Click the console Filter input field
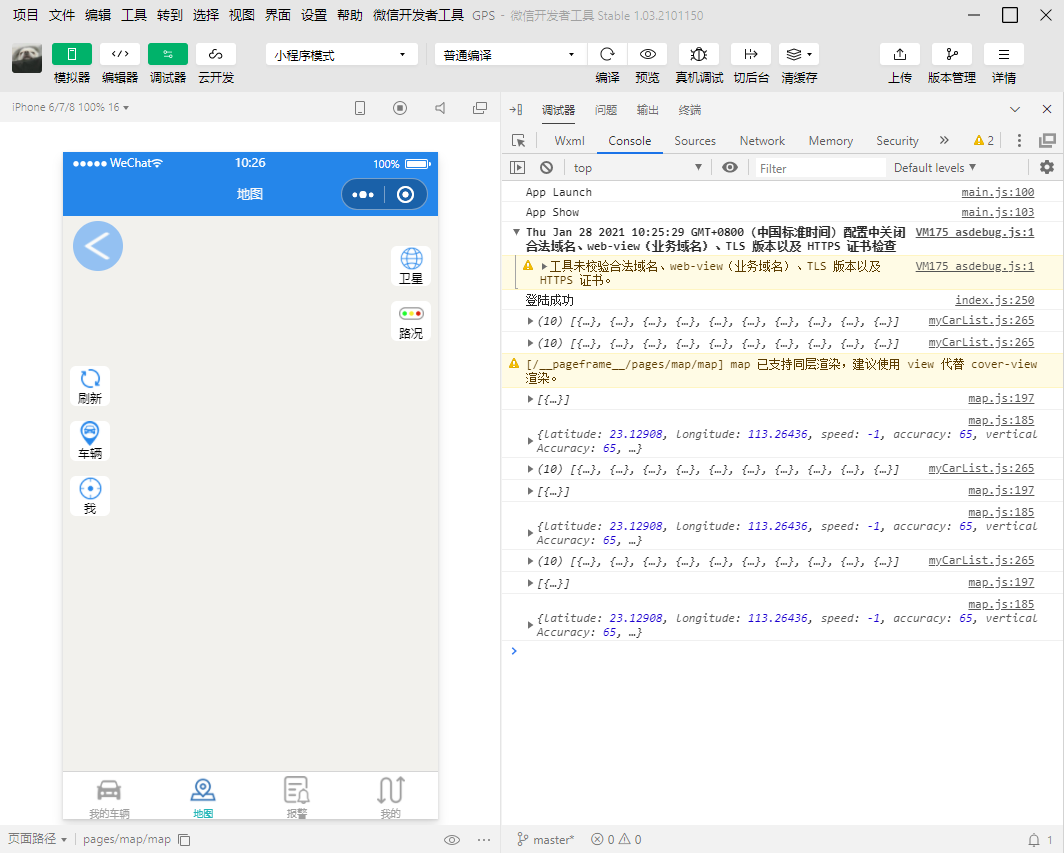 (820, 168)
